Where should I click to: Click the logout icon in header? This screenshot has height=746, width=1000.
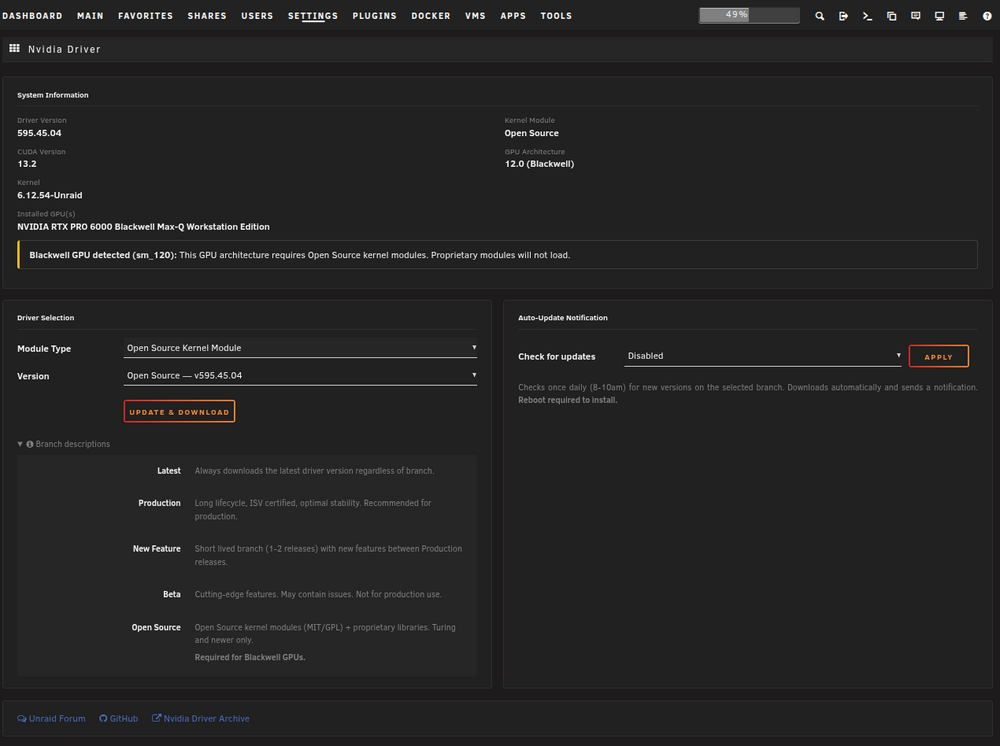click(x=843, y=16)
